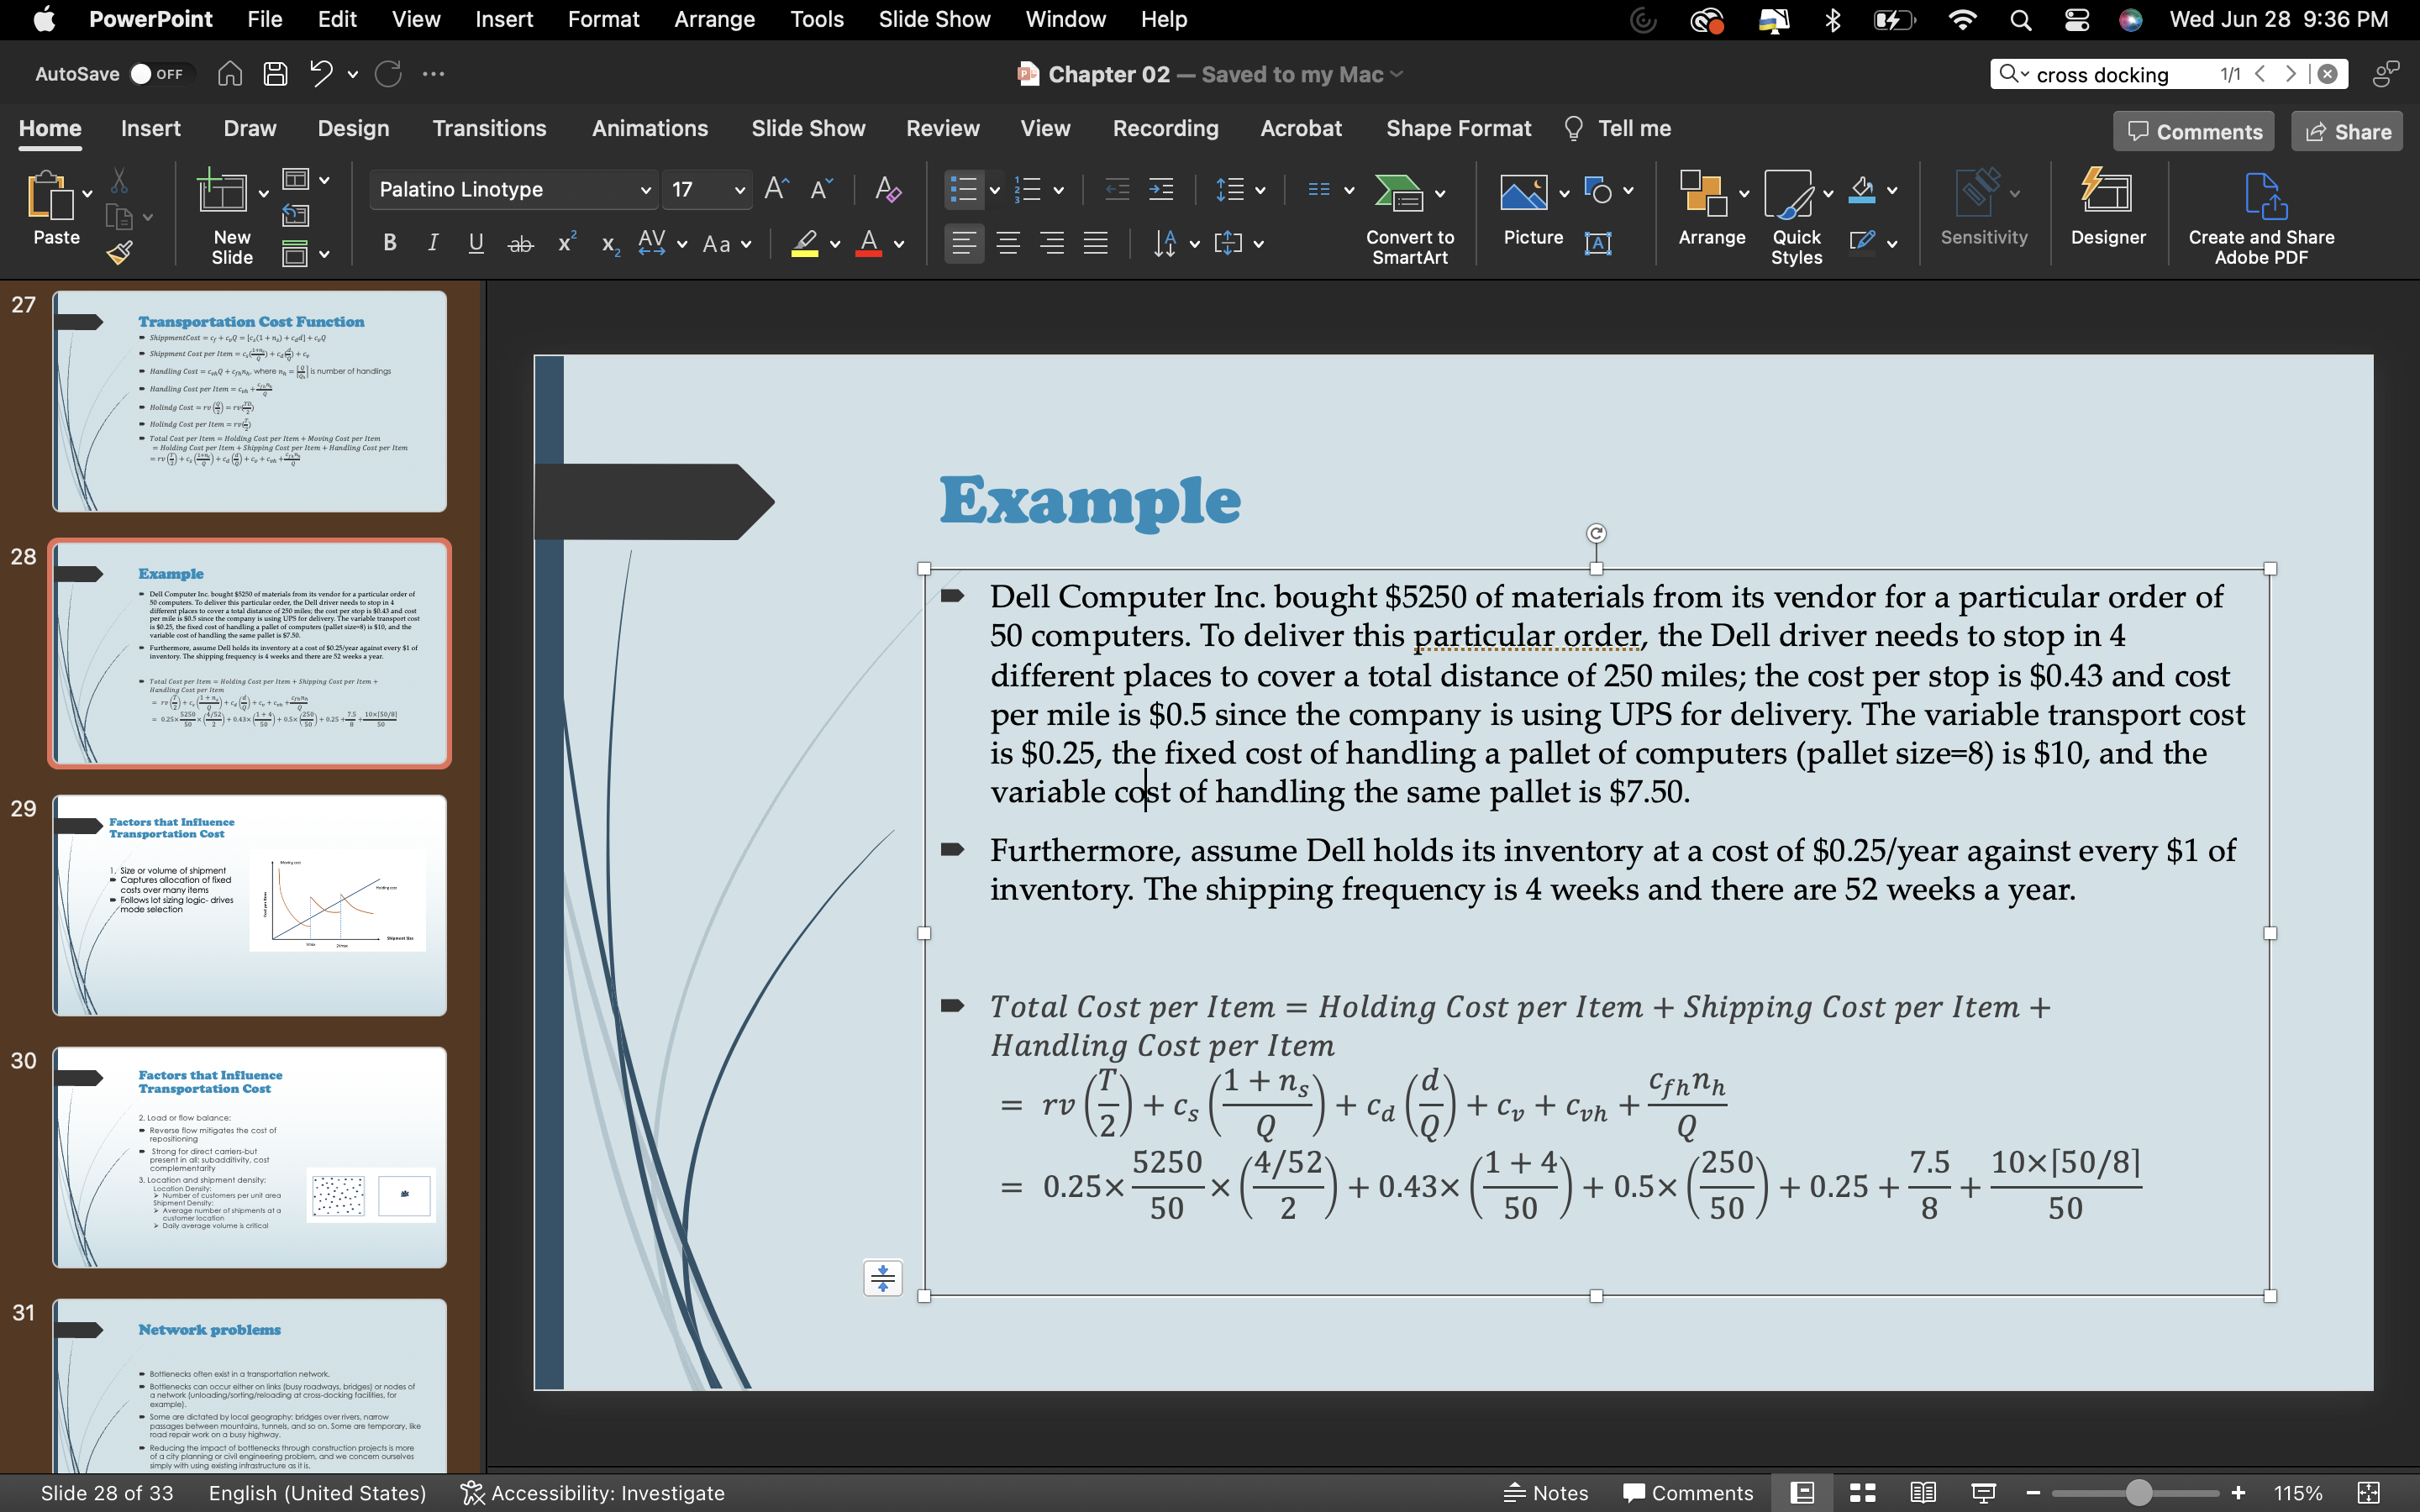
Task: Open the Shape Format ribbon tab
Action: (1458, 129)
